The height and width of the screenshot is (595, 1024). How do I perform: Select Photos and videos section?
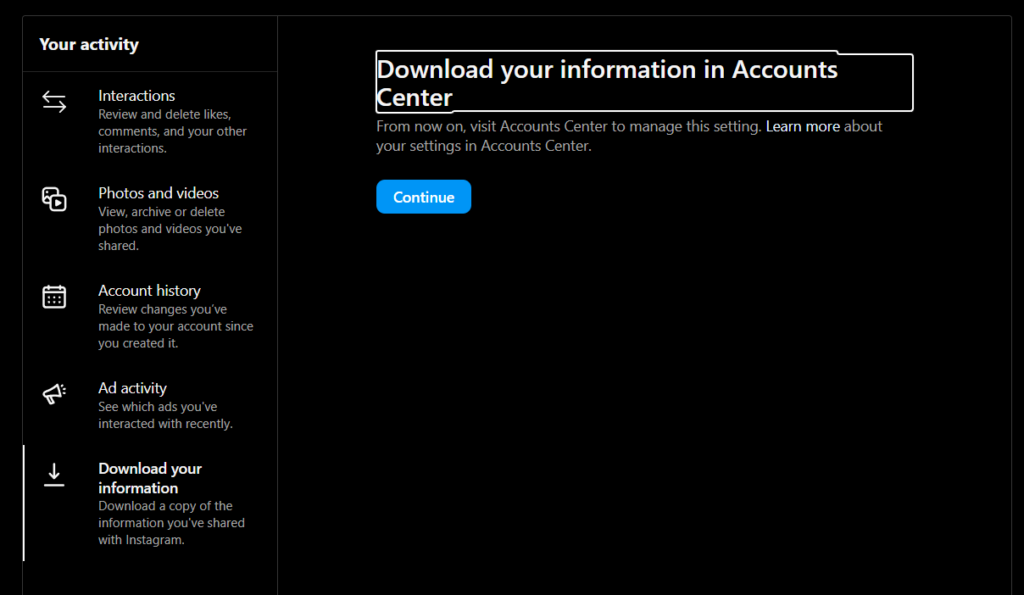click(x=150, y=219)
